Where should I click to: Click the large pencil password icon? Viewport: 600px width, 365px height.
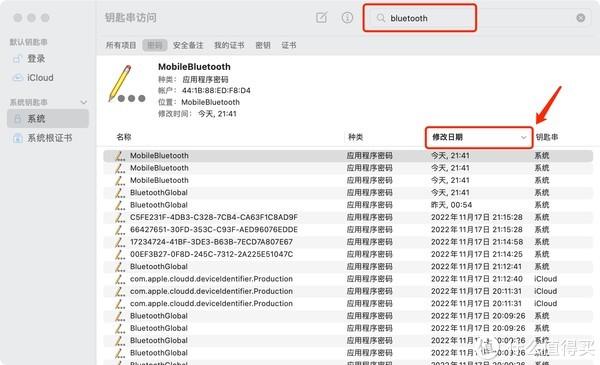[x=126, y=84]
